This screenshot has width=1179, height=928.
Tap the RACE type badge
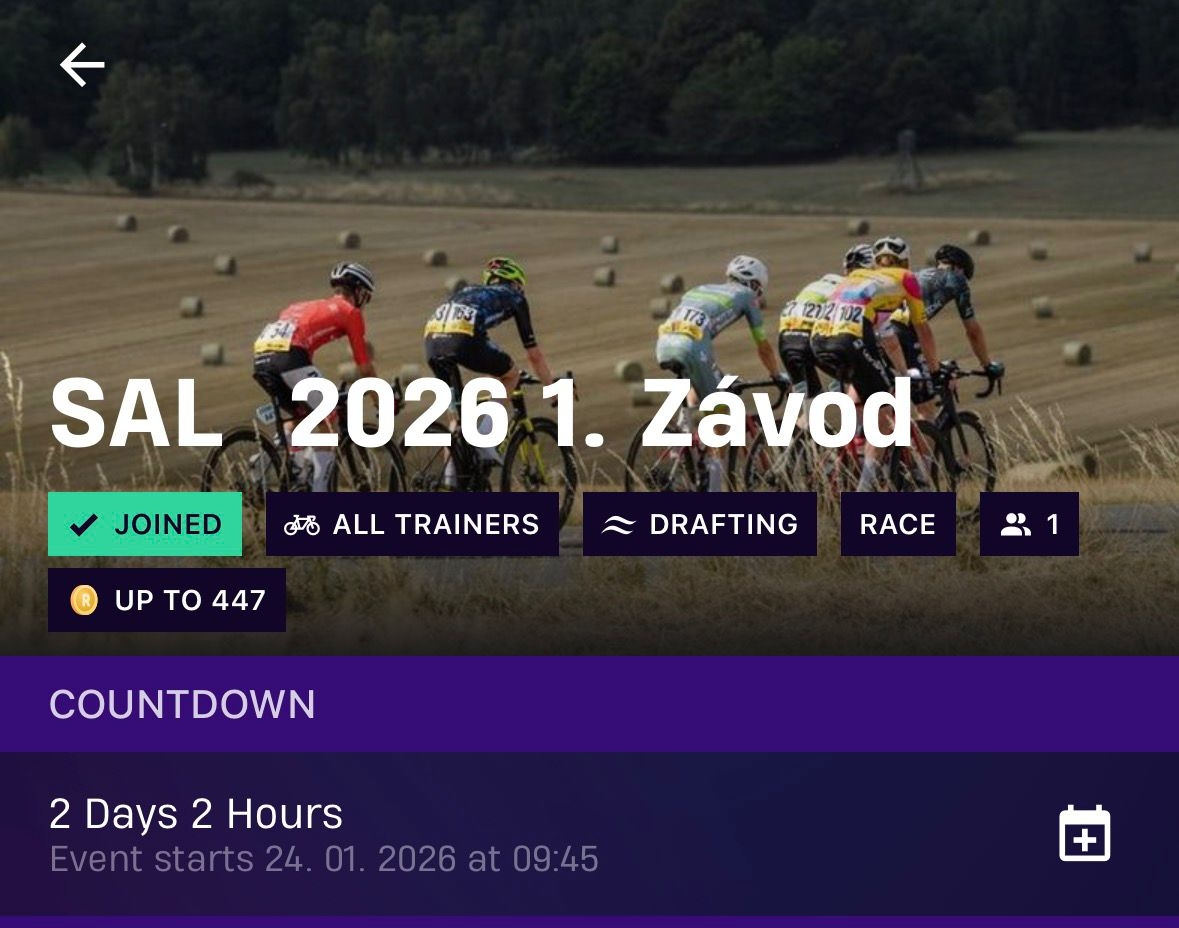coord(898,524)
